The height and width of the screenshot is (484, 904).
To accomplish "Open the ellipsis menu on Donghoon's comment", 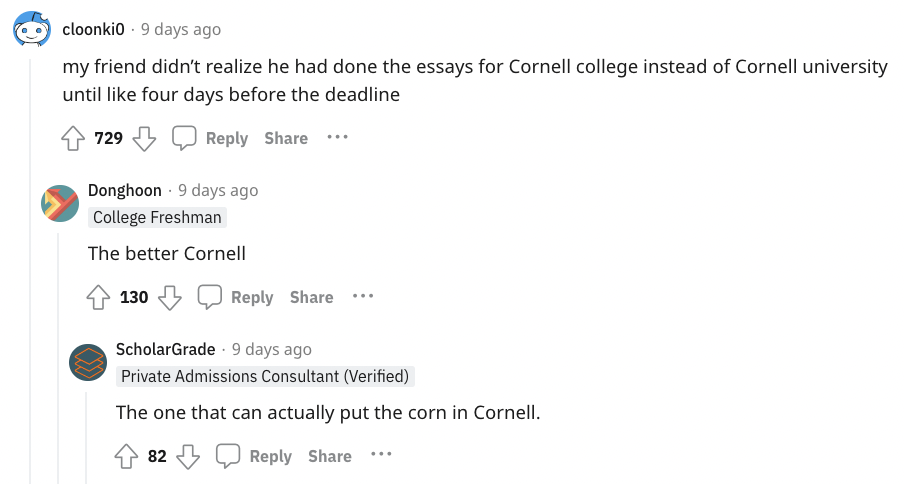I will [x=363, y=296].
